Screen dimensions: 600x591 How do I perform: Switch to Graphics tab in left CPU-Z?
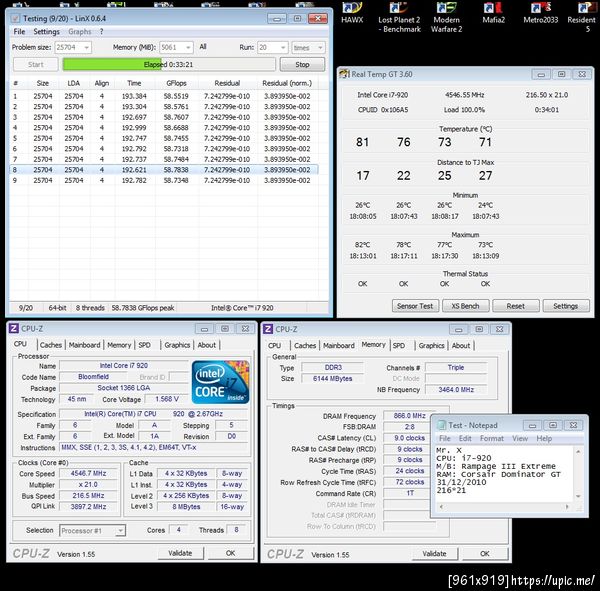177,345
